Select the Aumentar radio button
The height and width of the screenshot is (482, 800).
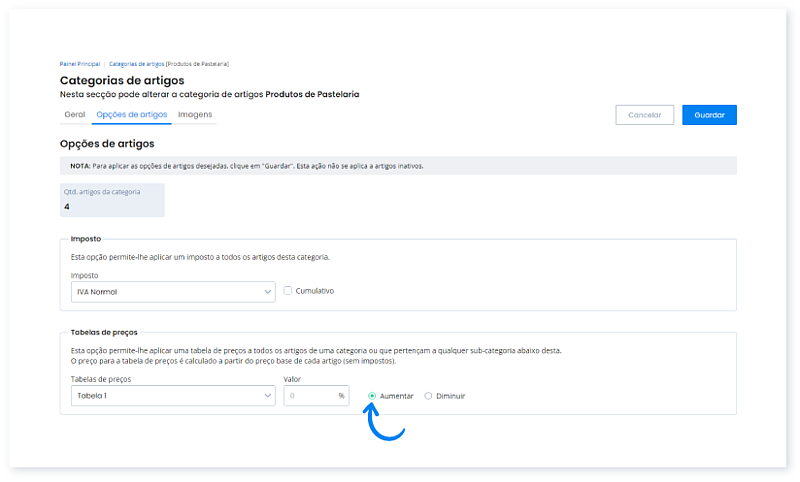pyautogui.click(x=372, y=396)
